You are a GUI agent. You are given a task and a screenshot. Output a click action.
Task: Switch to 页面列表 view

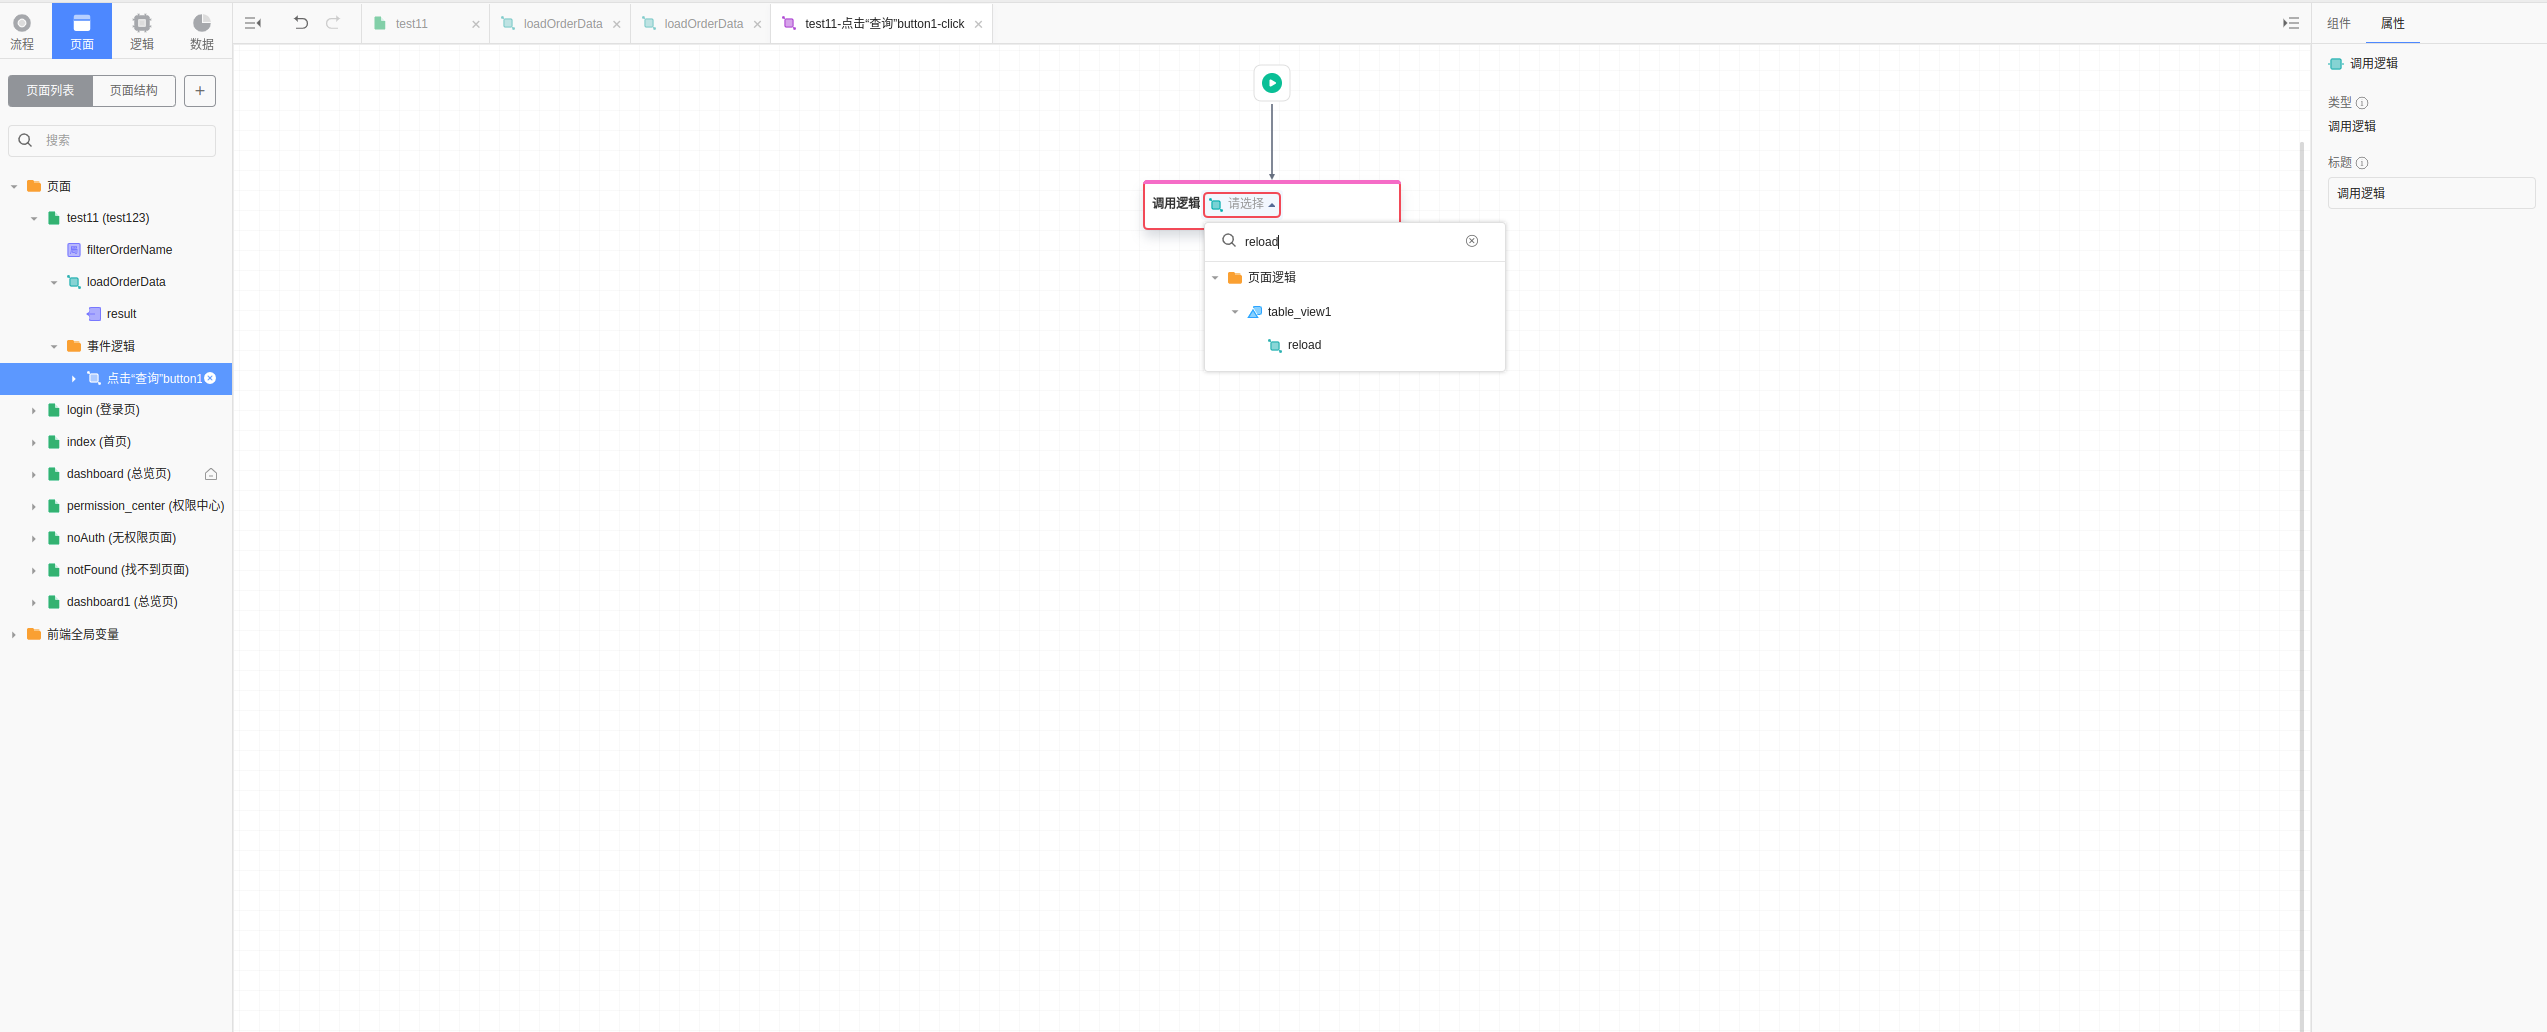tap(50, 91)
